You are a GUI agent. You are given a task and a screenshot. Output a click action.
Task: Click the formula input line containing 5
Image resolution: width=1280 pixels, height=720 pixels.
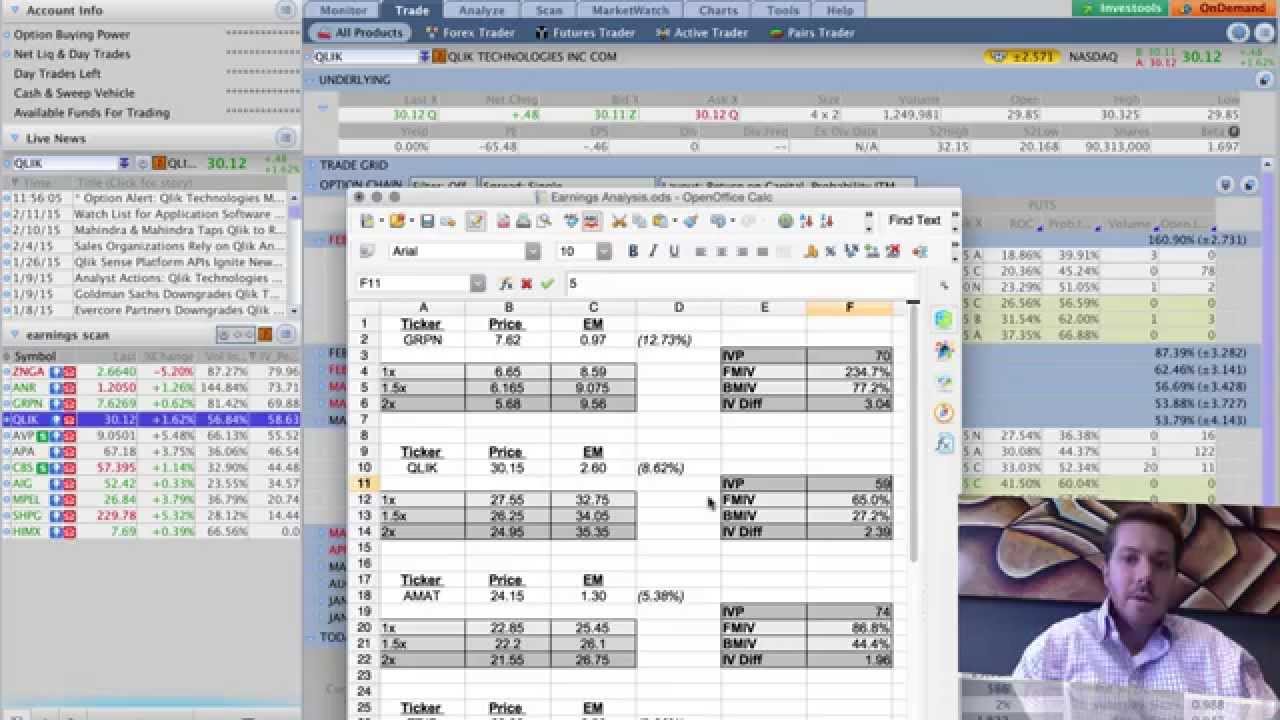740,284
